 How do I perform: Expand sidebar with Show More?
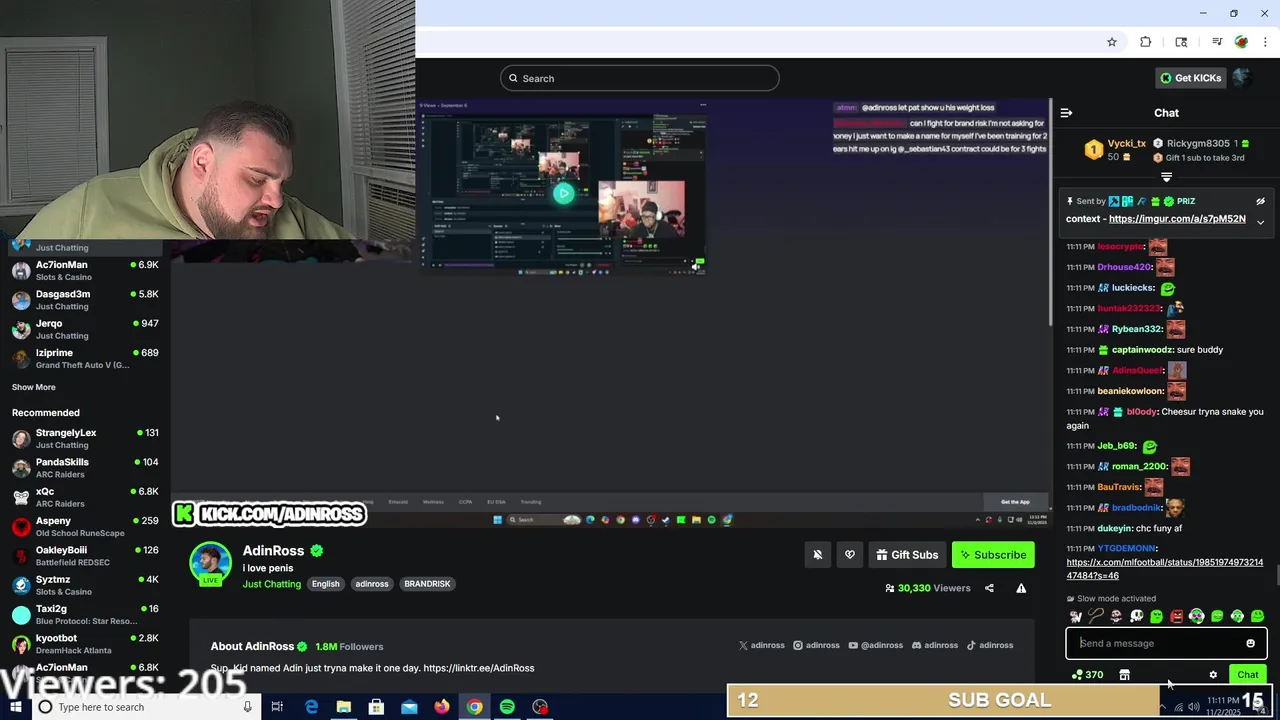[x=34, y=387]
